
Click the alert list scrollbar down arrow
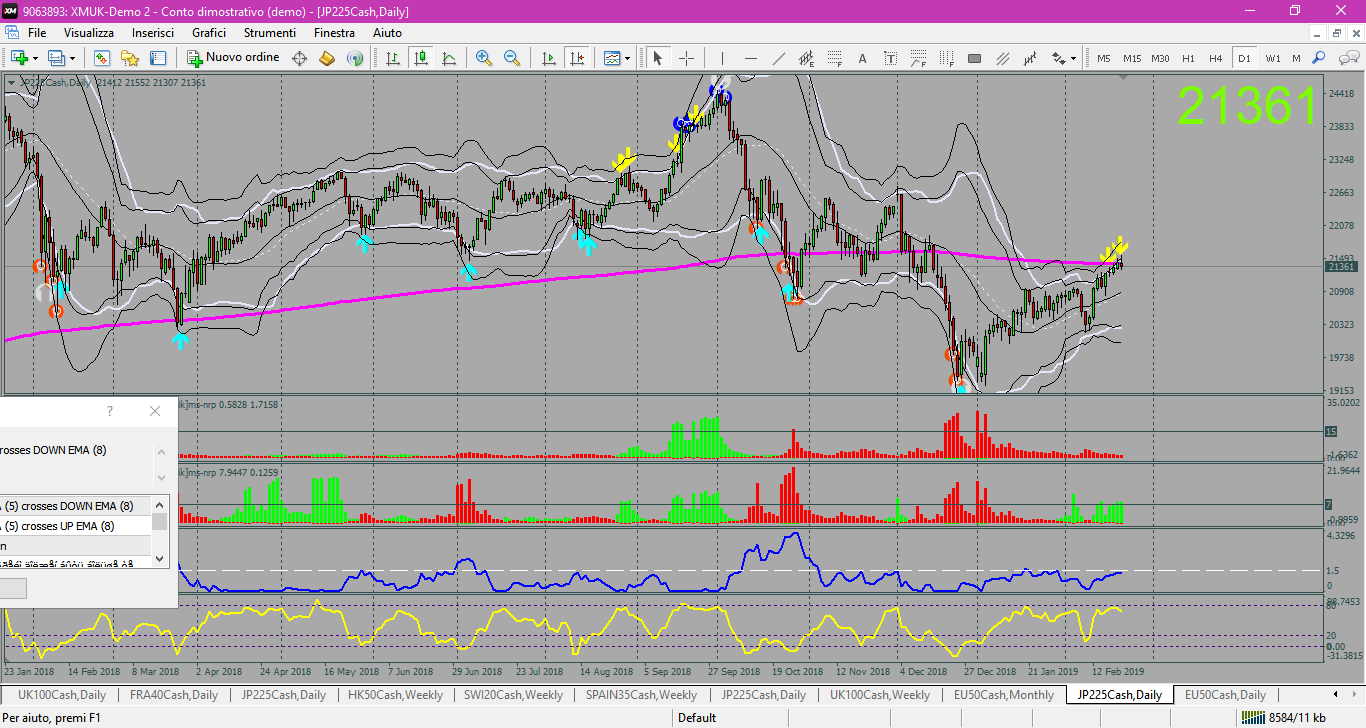tap(160, 561)
